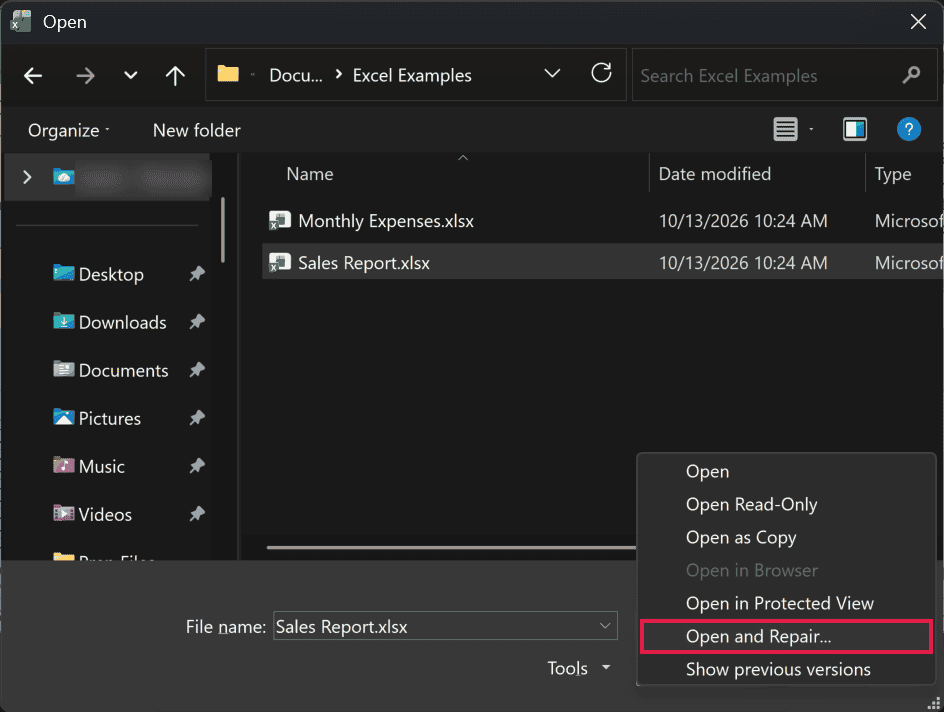Create a New folder

coord(196,130)
